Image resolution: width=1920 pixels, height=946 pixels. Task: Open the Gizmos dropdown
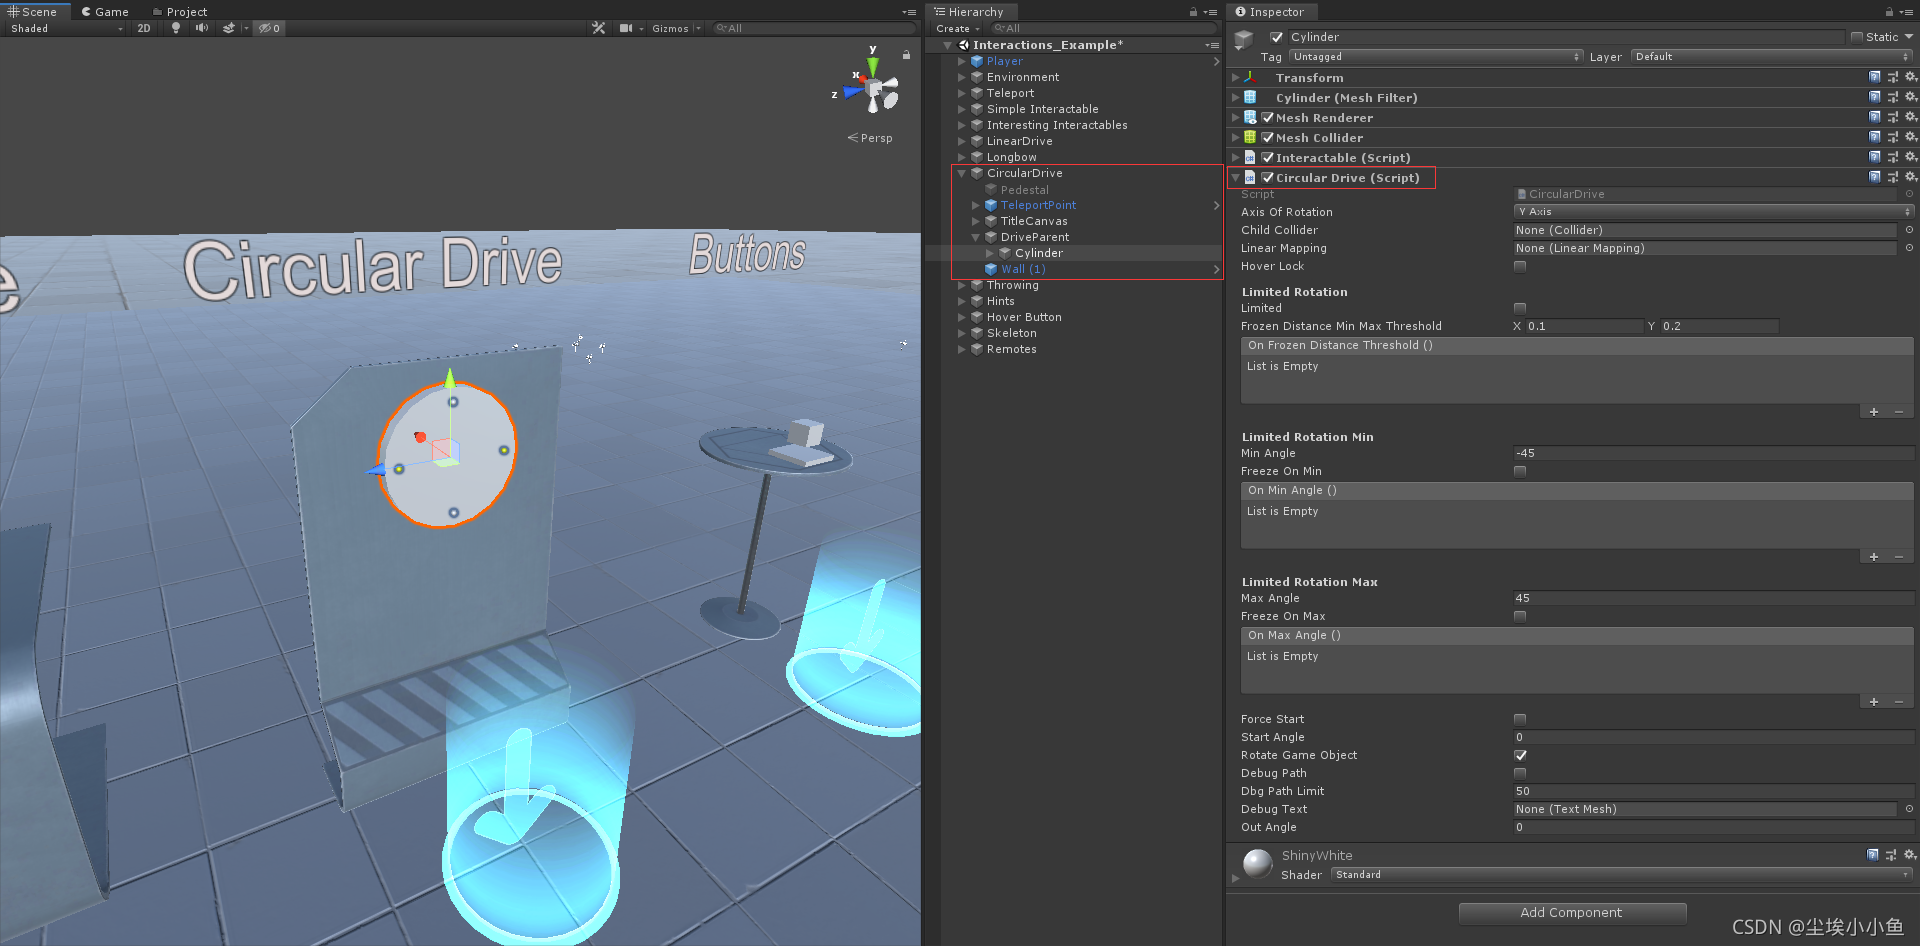coord(675,28)
